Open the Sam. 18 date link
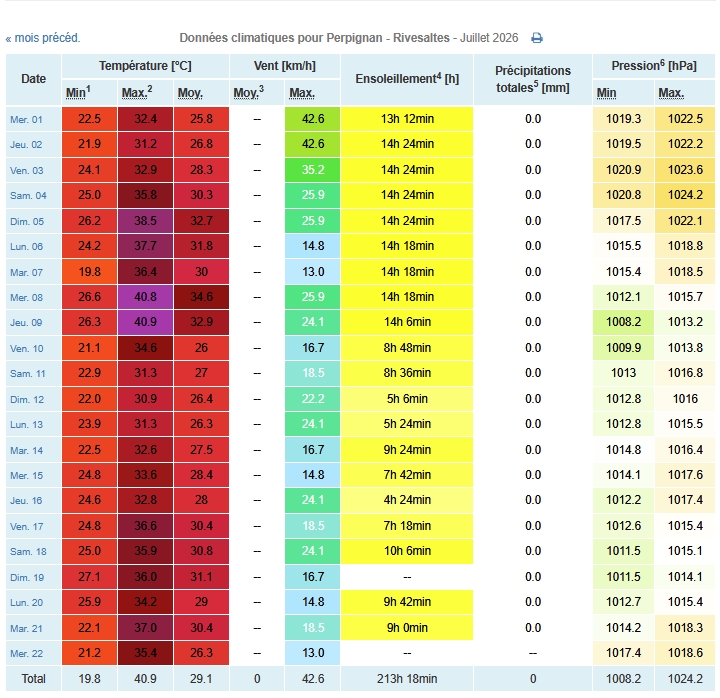The width and height of the screenshot is (720, 698). (28, 552)
